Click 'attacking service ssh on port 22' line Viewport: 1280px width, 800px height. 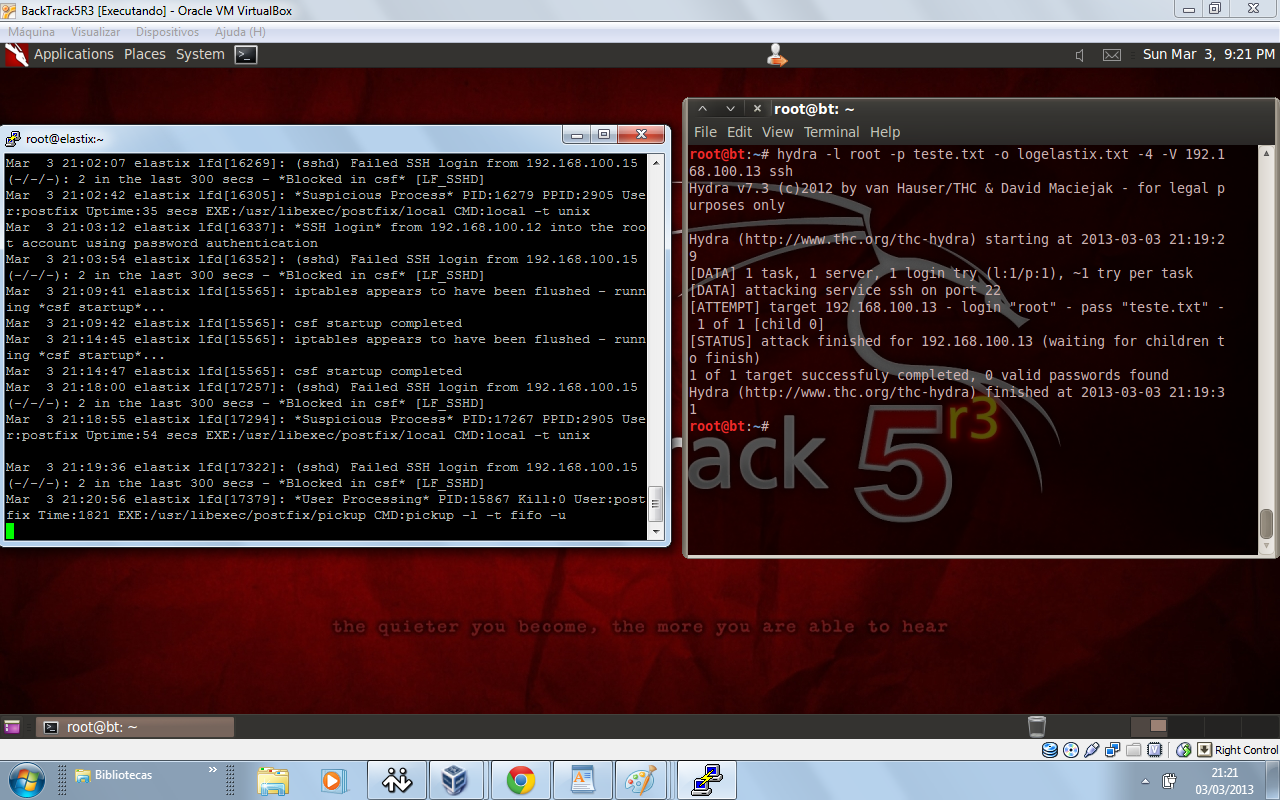(845, 290)
